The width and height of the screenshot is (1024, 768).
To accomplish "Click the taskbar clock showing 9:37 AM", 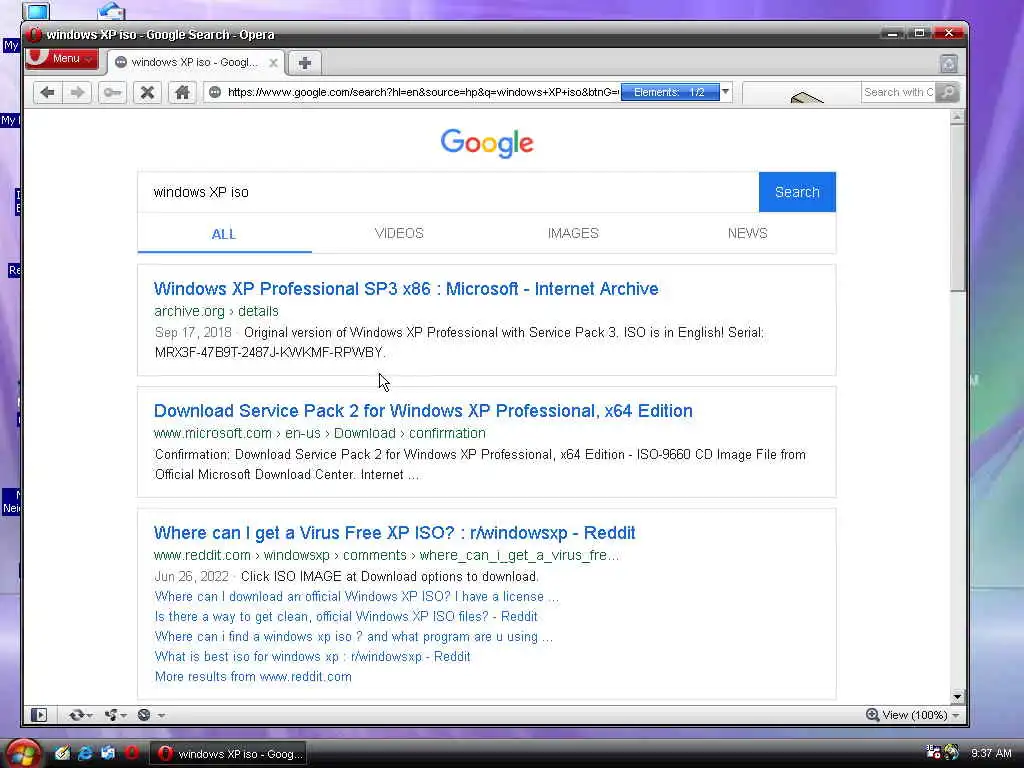I will point(991,753).
